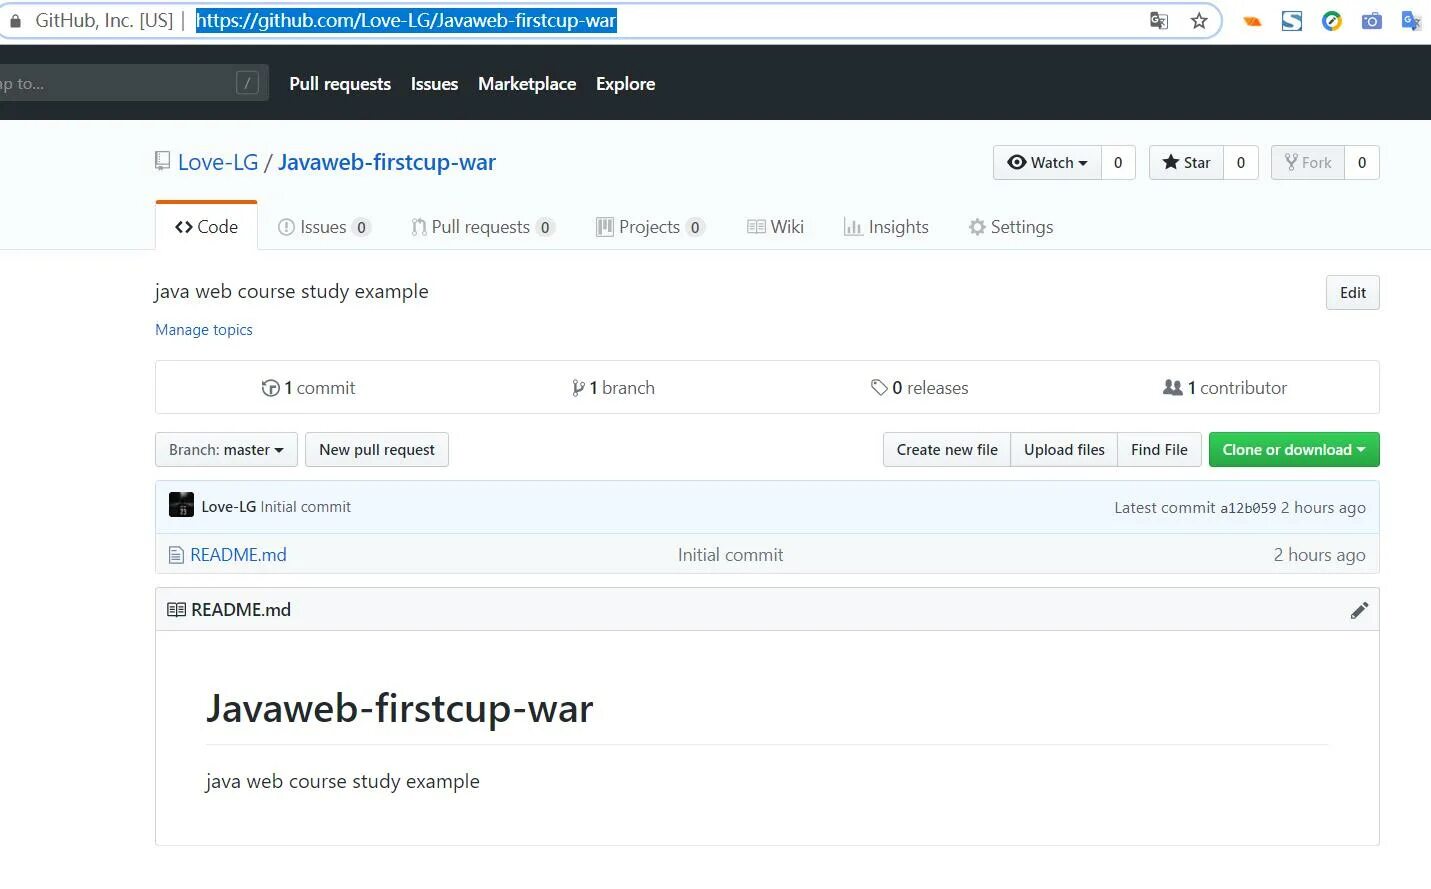Click the bookmark star in the address bar

[x=1198, y=20]
